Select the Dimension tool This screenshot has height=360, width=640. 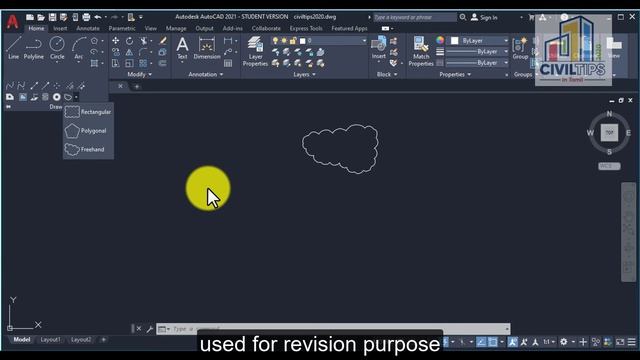207,48
